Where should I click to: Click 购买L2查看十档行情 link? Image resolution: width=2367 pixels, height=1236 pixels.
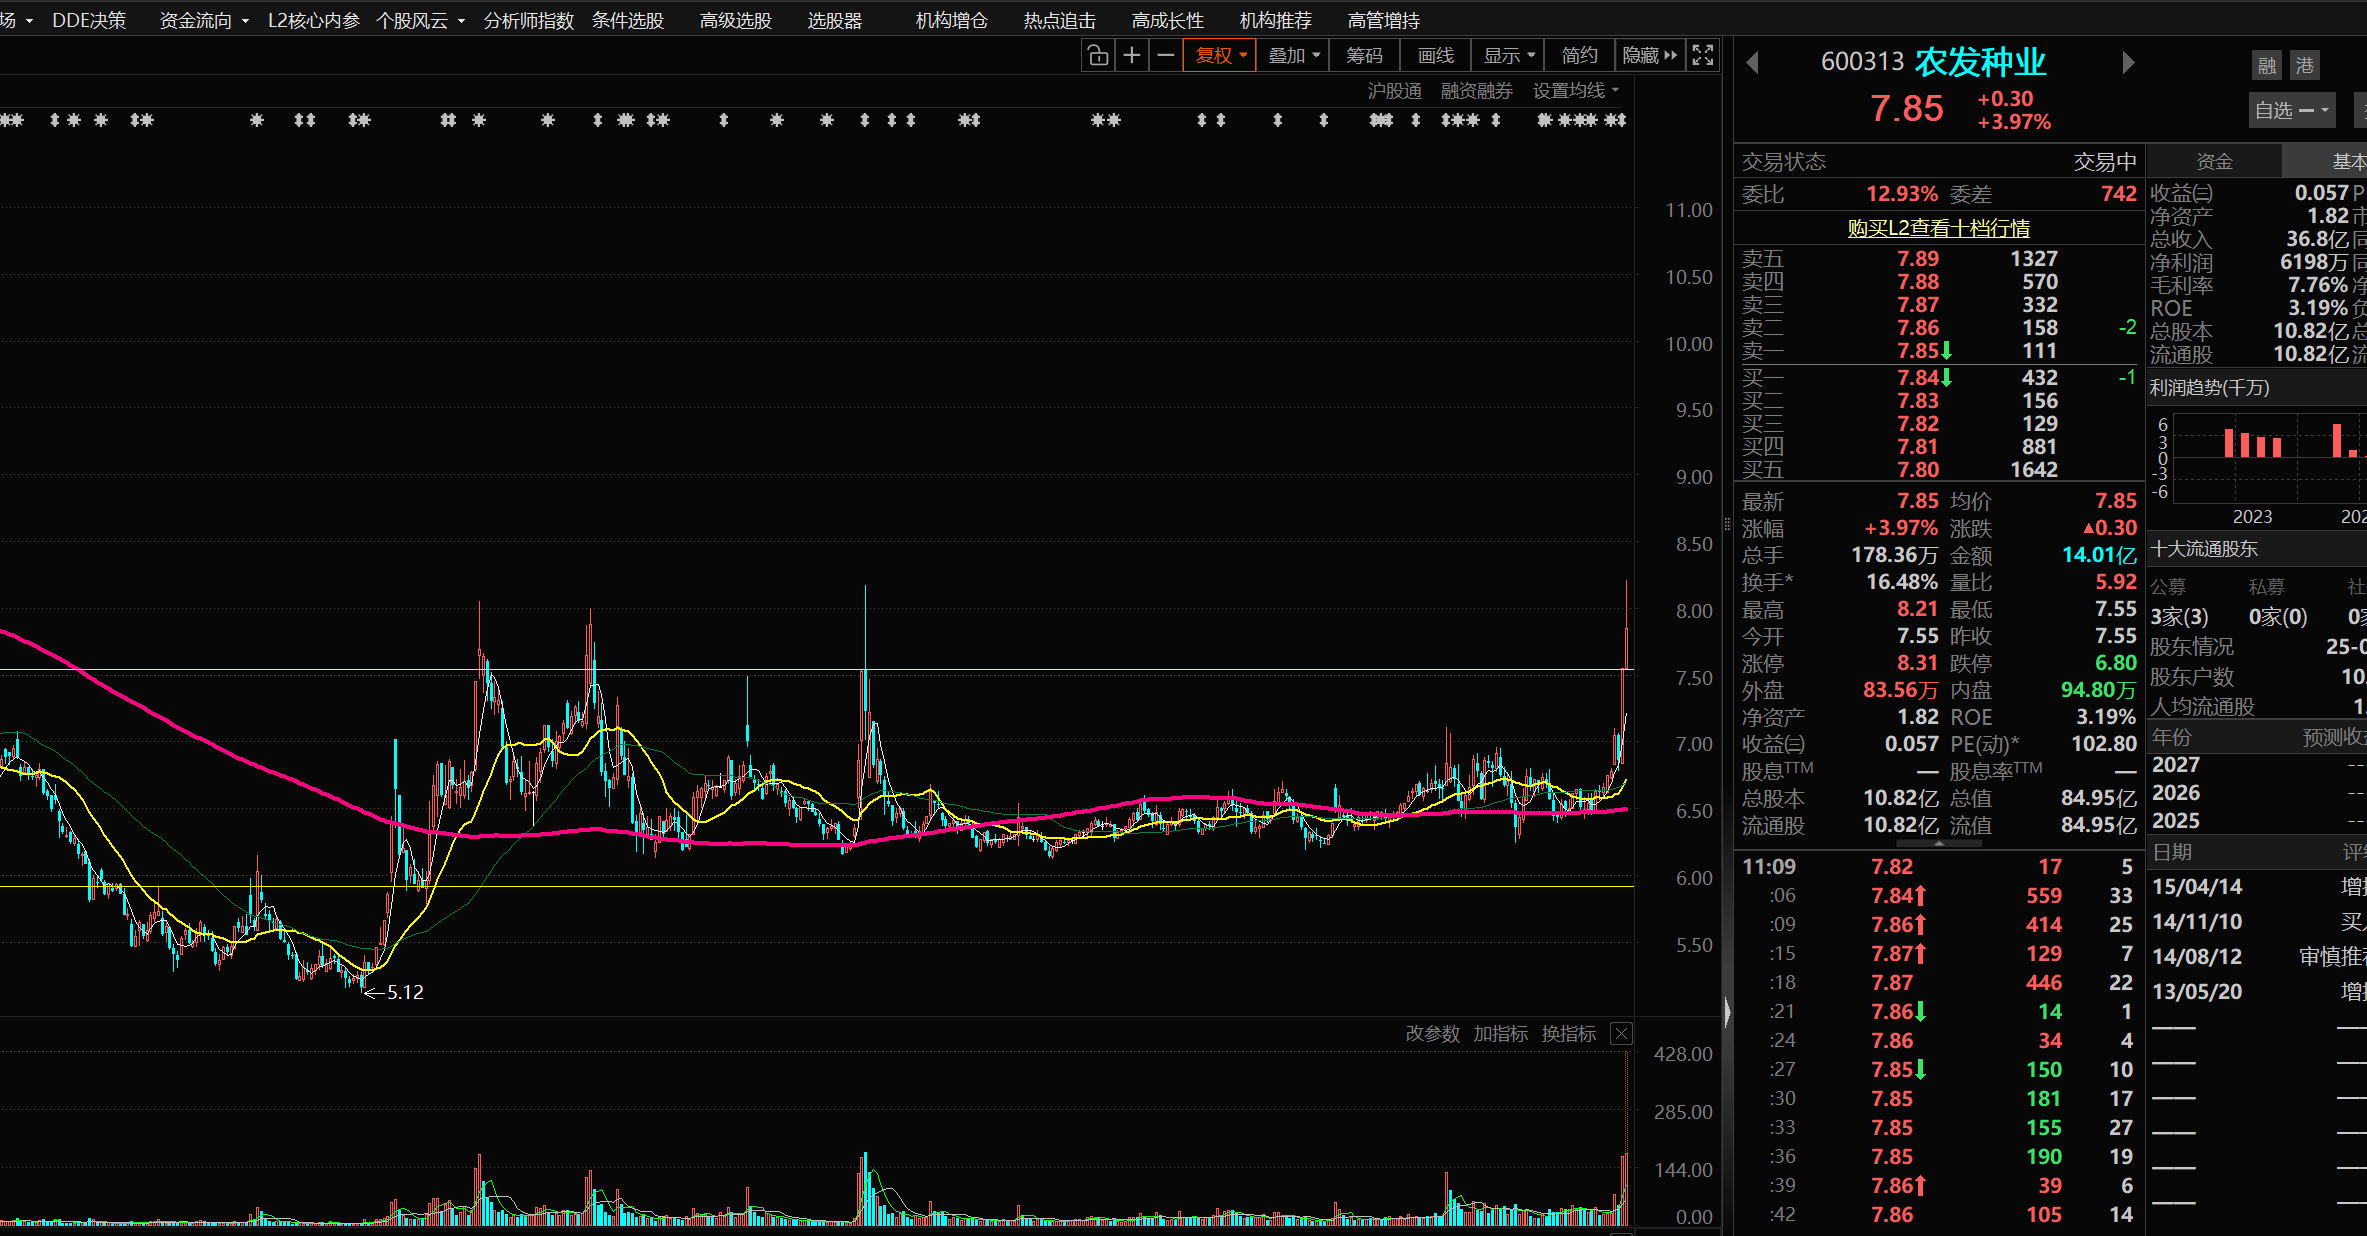click(1938, 228)
